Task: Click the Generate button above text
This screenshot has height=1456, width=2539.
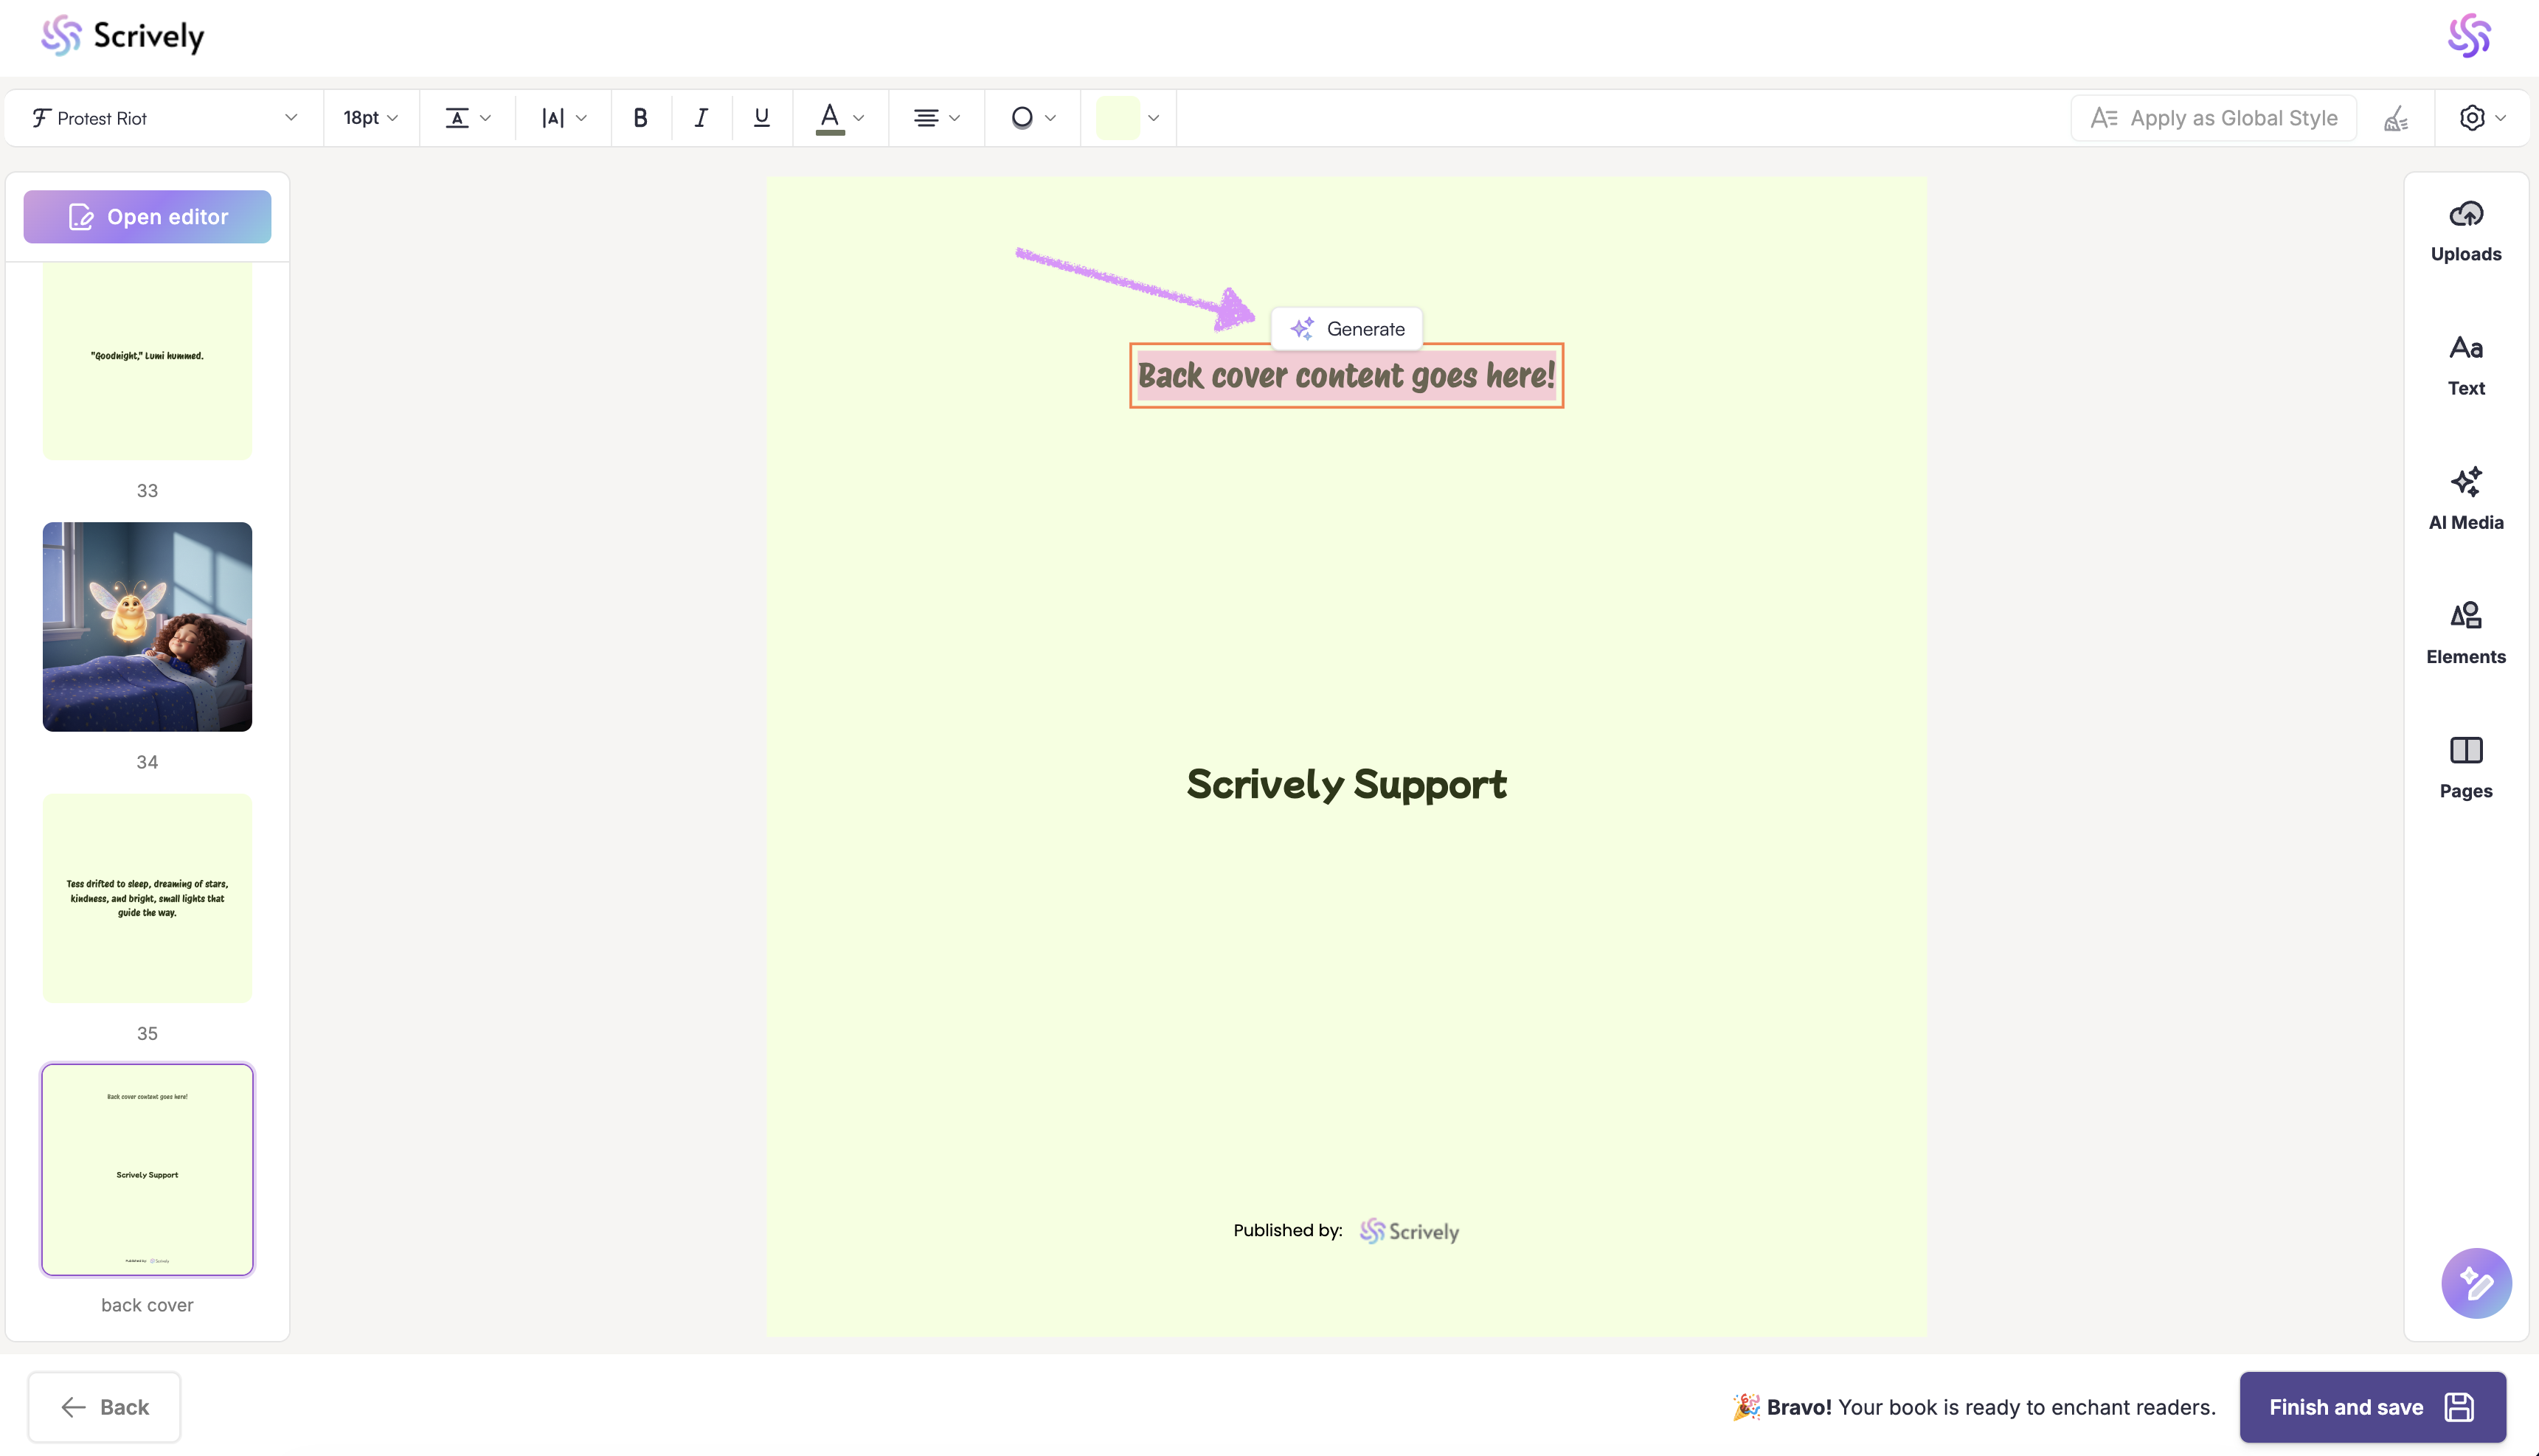Action: click(x=1346, y=329)
